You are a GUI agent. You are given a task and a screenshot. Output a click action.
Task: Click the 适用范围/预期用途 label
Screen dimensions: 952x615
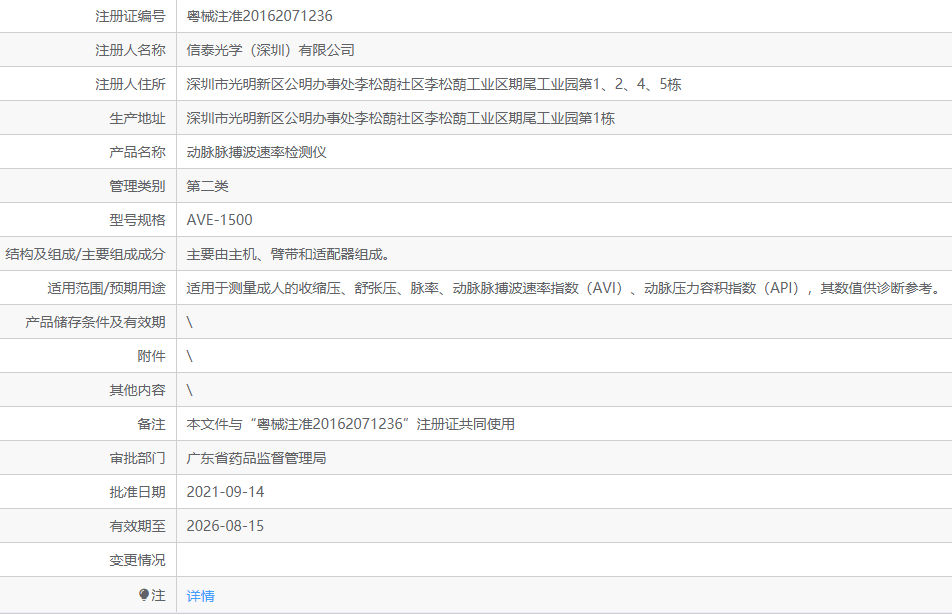point(106,288)
